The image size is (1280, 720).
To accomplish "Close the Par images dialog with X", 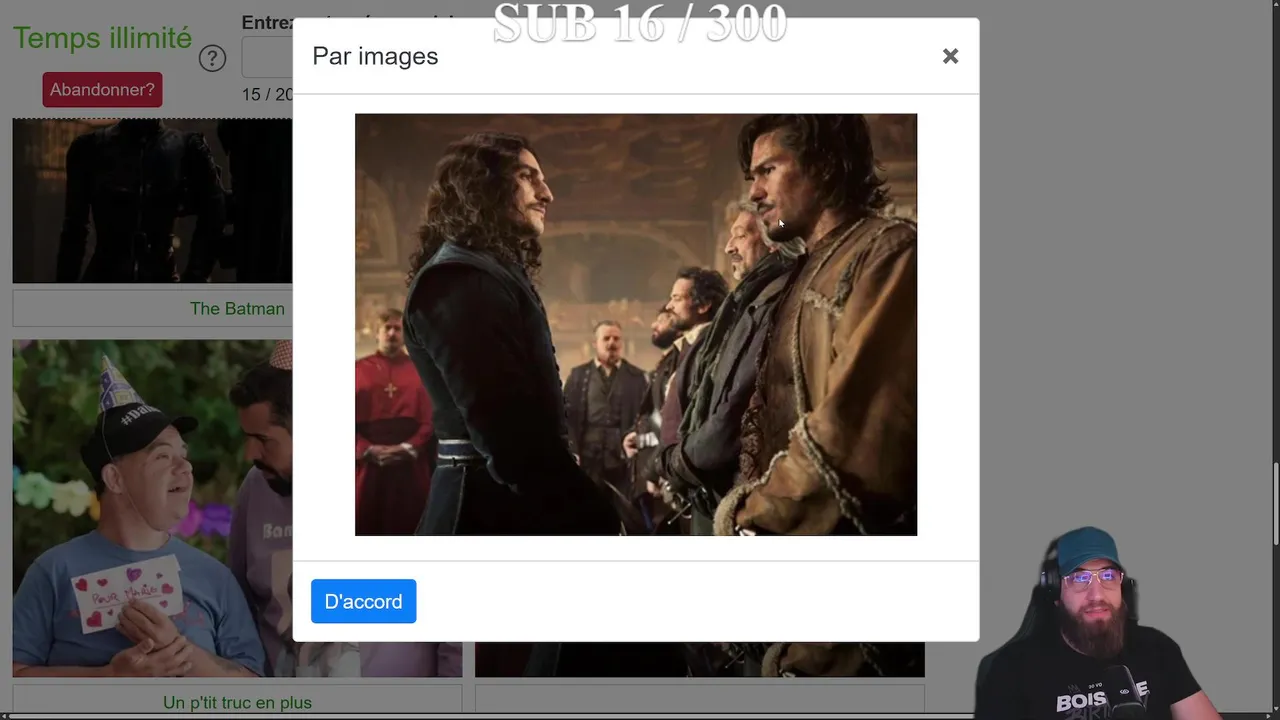I will coord(950,56).
